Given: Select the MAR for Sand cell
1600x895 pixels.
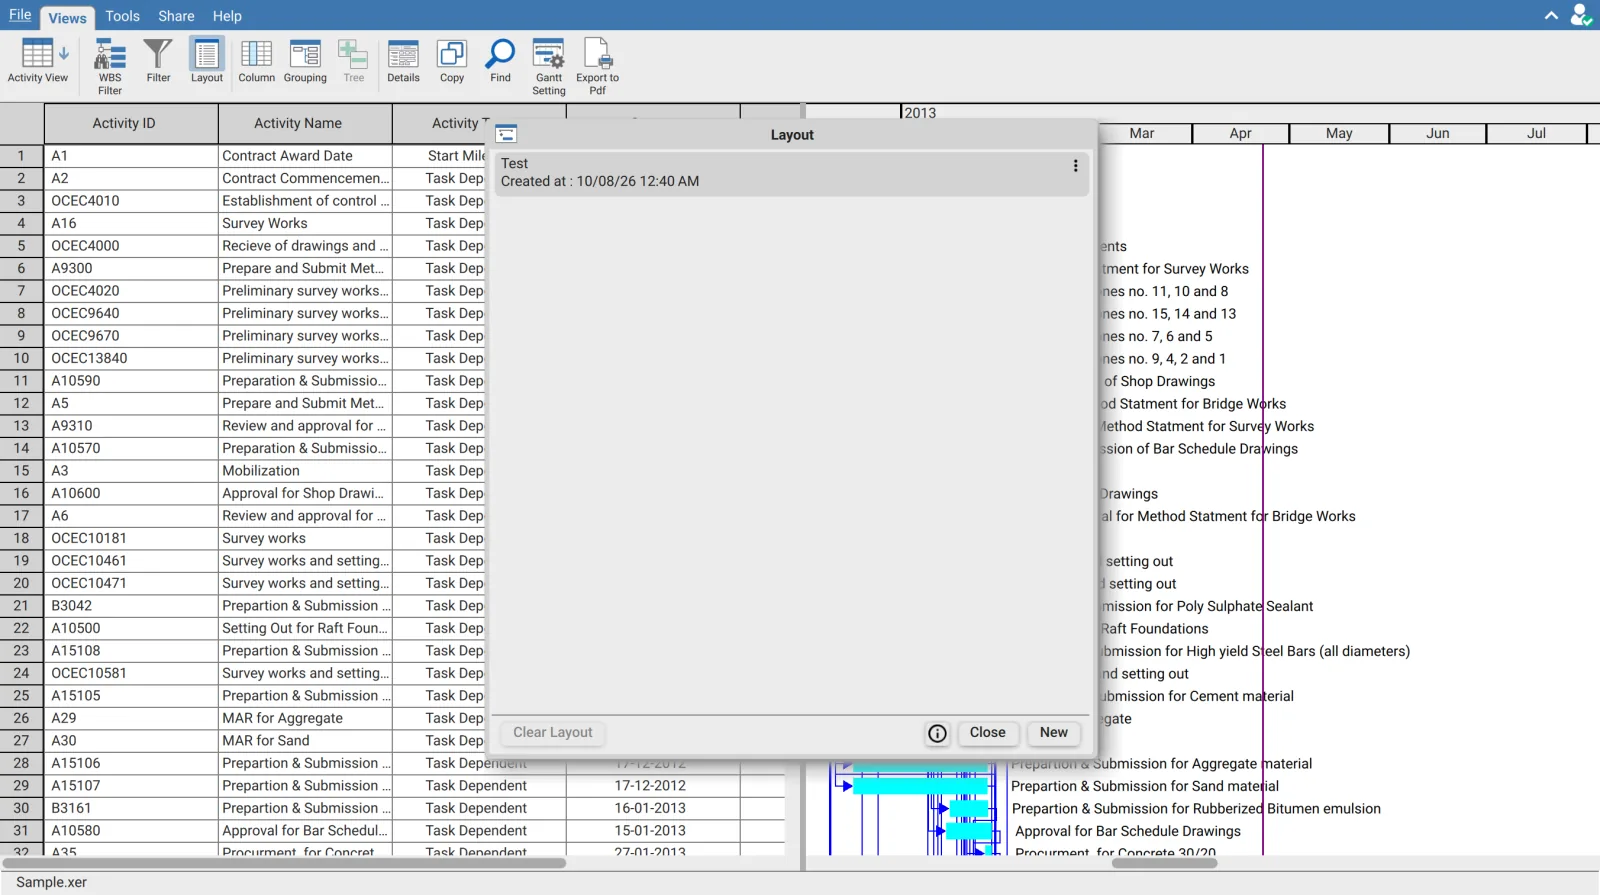Looking at the screenshot, I should pyautogui.click(x=305, y=741).
